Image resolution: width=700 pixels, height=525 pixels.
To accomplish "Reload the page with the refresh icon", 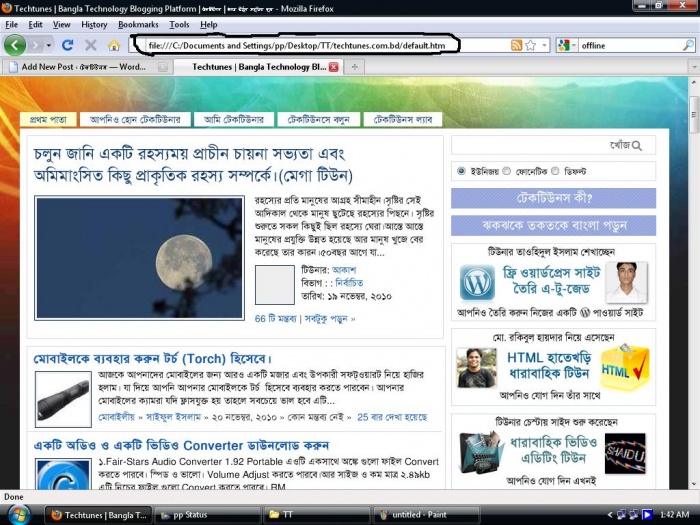I will click(67, 45).
